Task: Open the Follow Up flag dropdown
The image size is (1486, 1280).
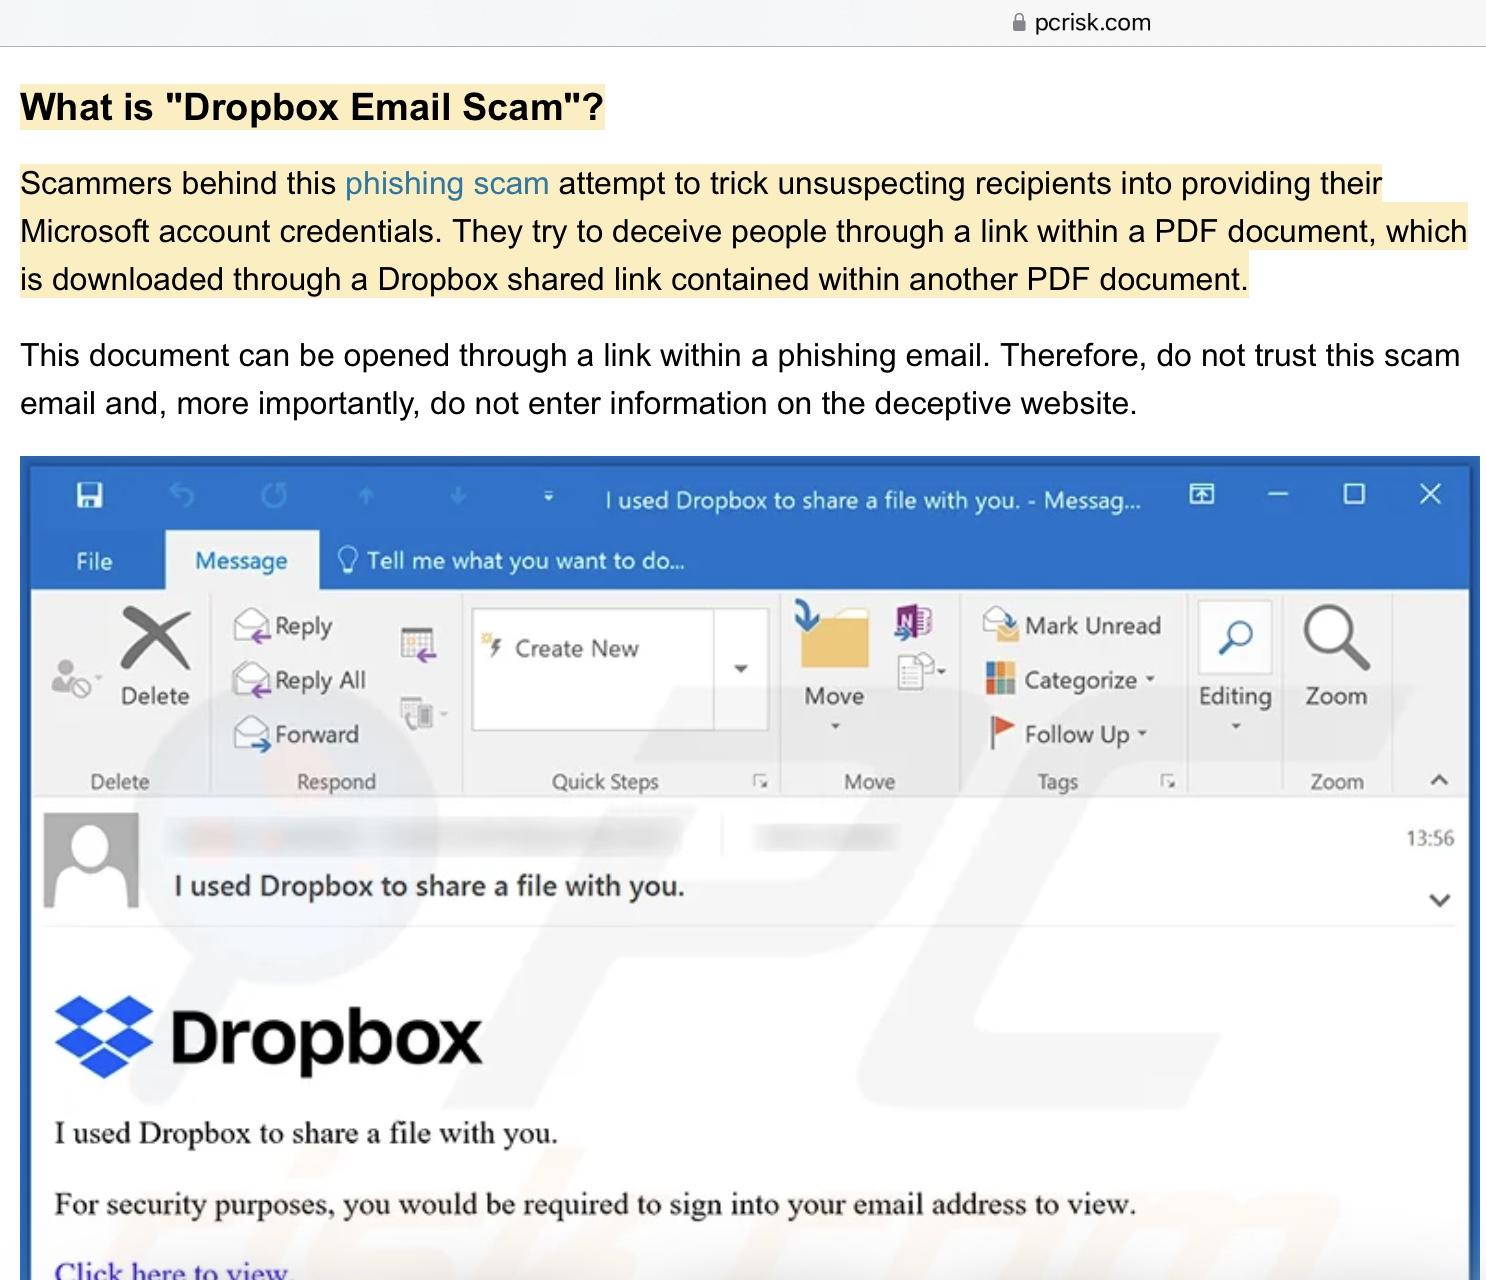Action: pos(1068,734)
